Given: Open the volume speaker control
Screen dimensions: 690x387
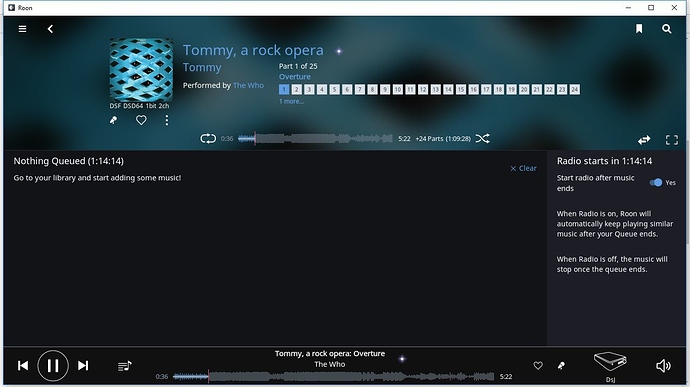Looking at the screenshot, I should [x=663, y=366].
